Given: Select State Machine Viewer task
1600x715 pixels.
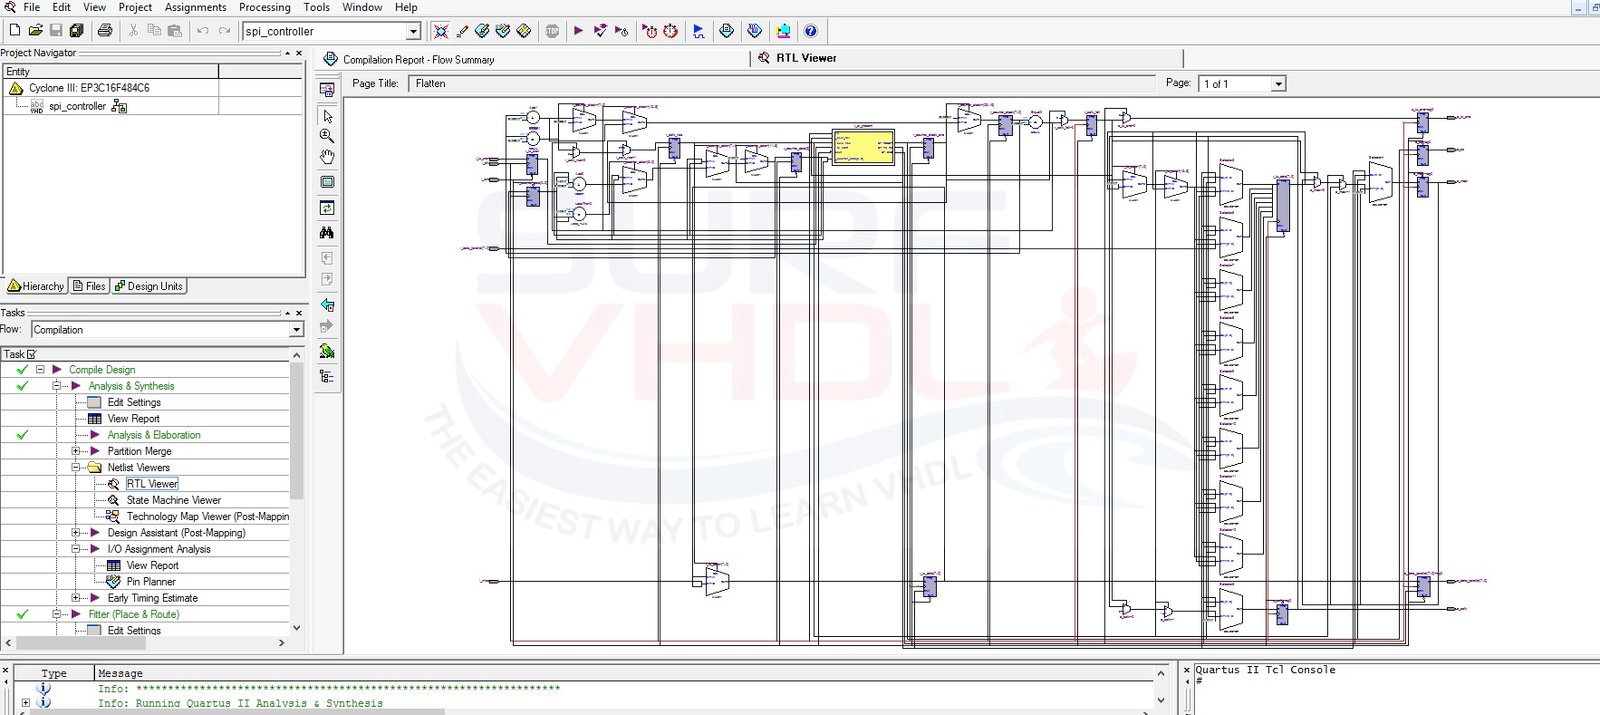Looking at the screenshot, I should click(x=174, y=500).
